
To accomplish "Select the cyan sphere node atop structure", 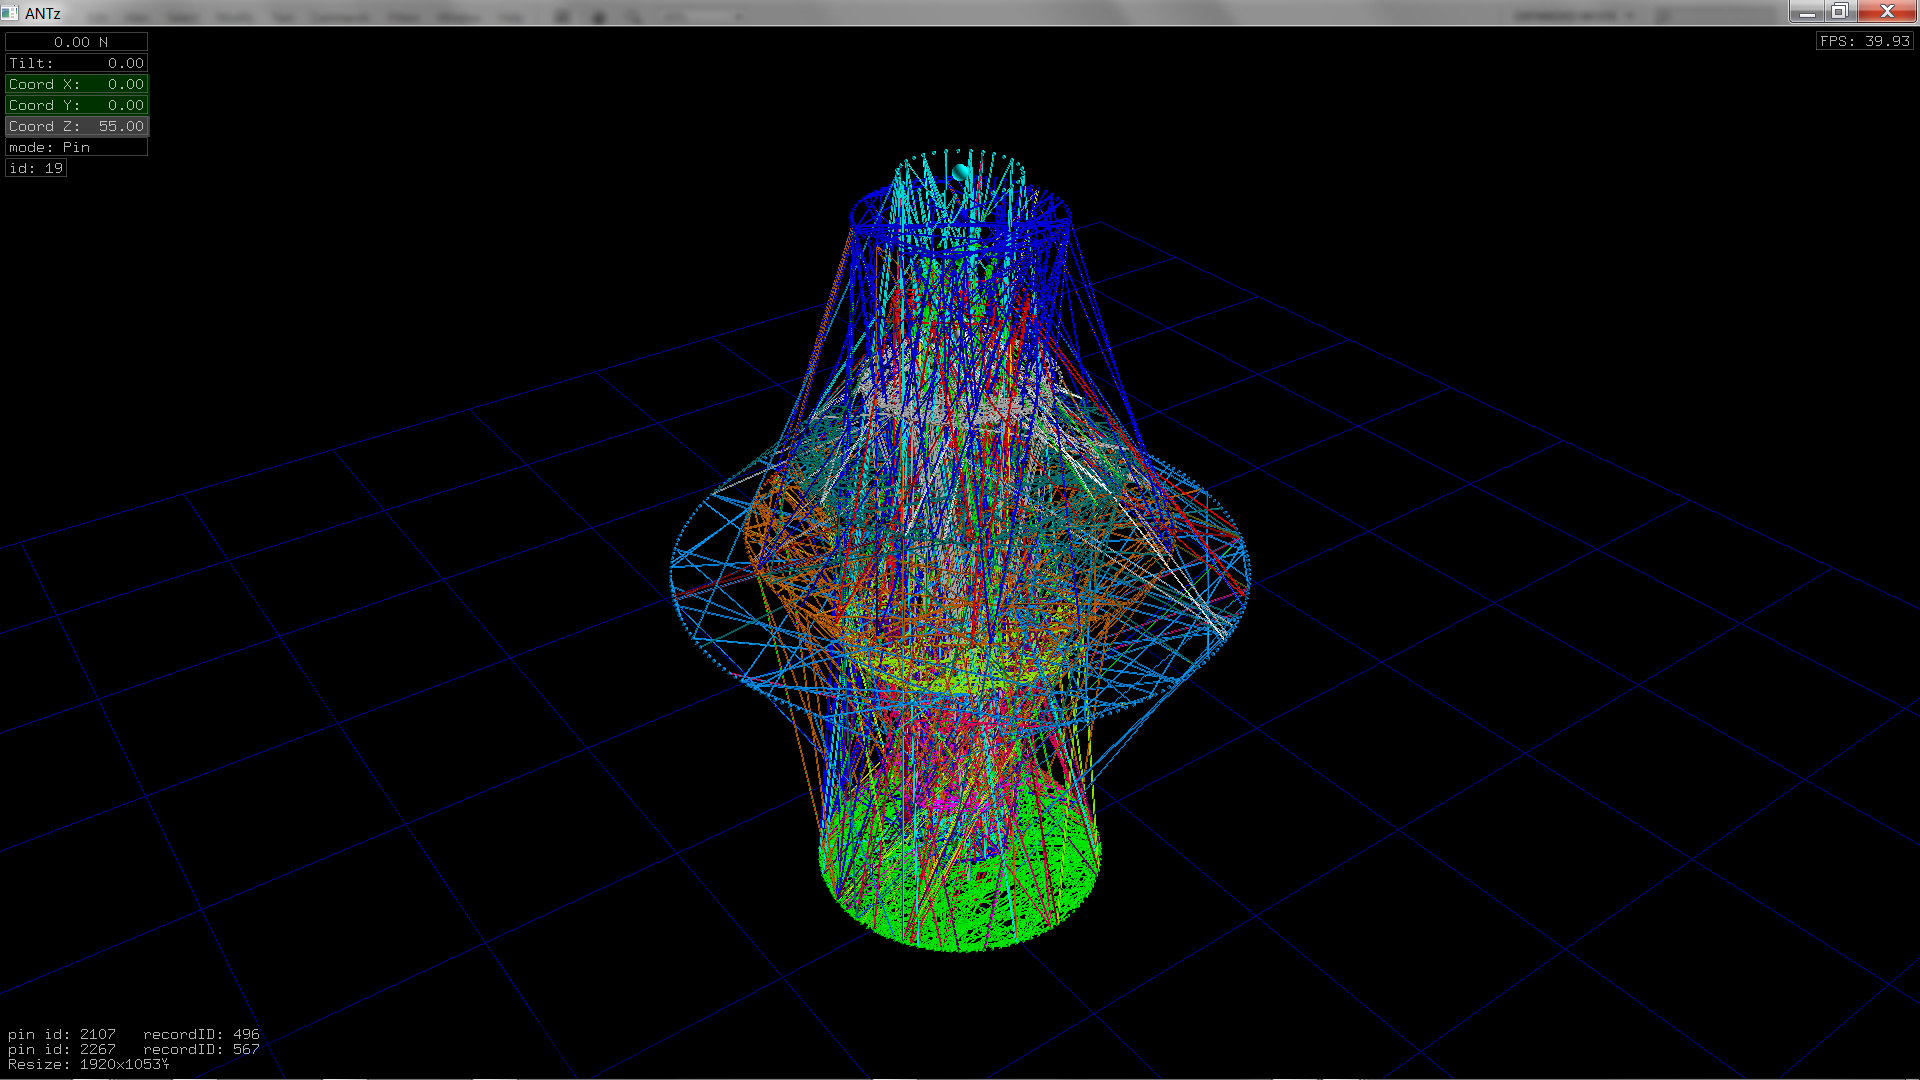I will pyautogui.click(x=962, y=173).
